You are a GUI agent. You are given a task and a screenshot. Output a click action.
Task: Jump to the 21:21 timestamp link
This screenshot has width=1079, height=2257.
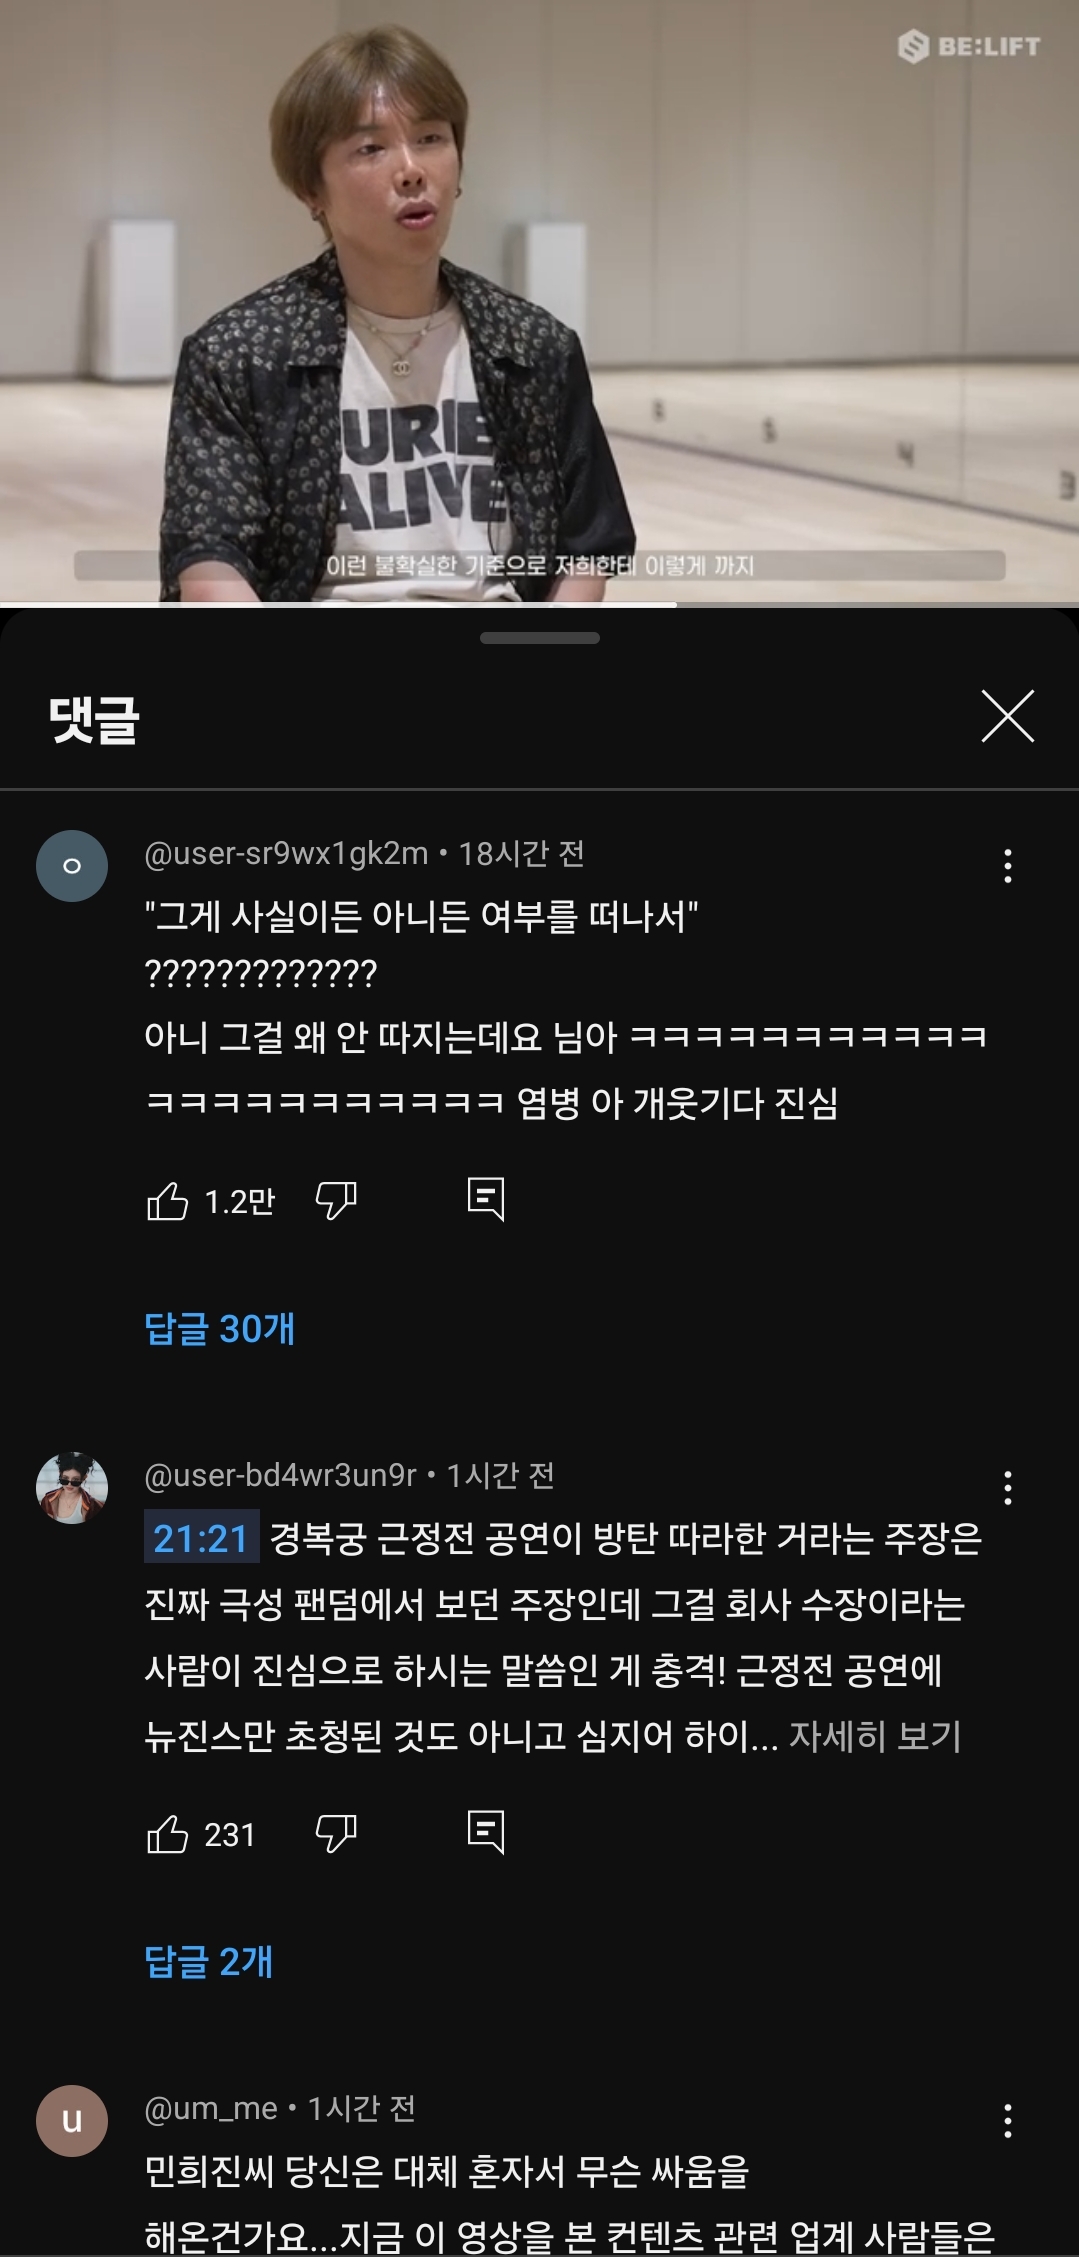[x=201, y=1538]
